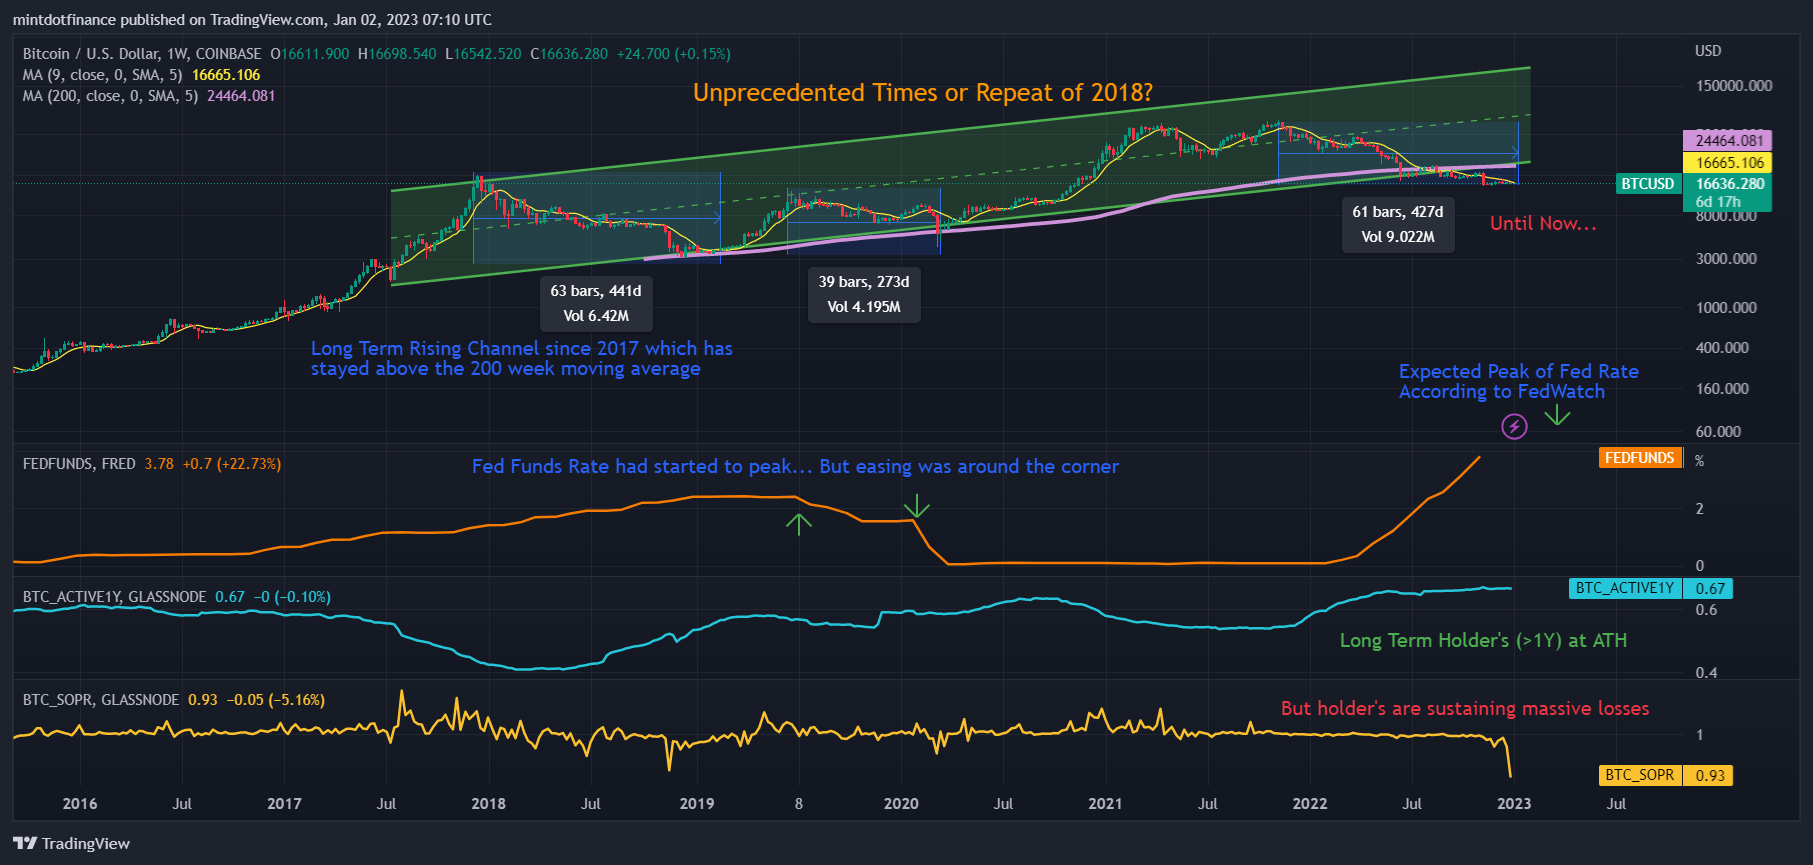The image size is (1813, 865).
Task: Click the BTC_ACTIVE1Y, GLASSNODE legend label
Action: [114, 597]
